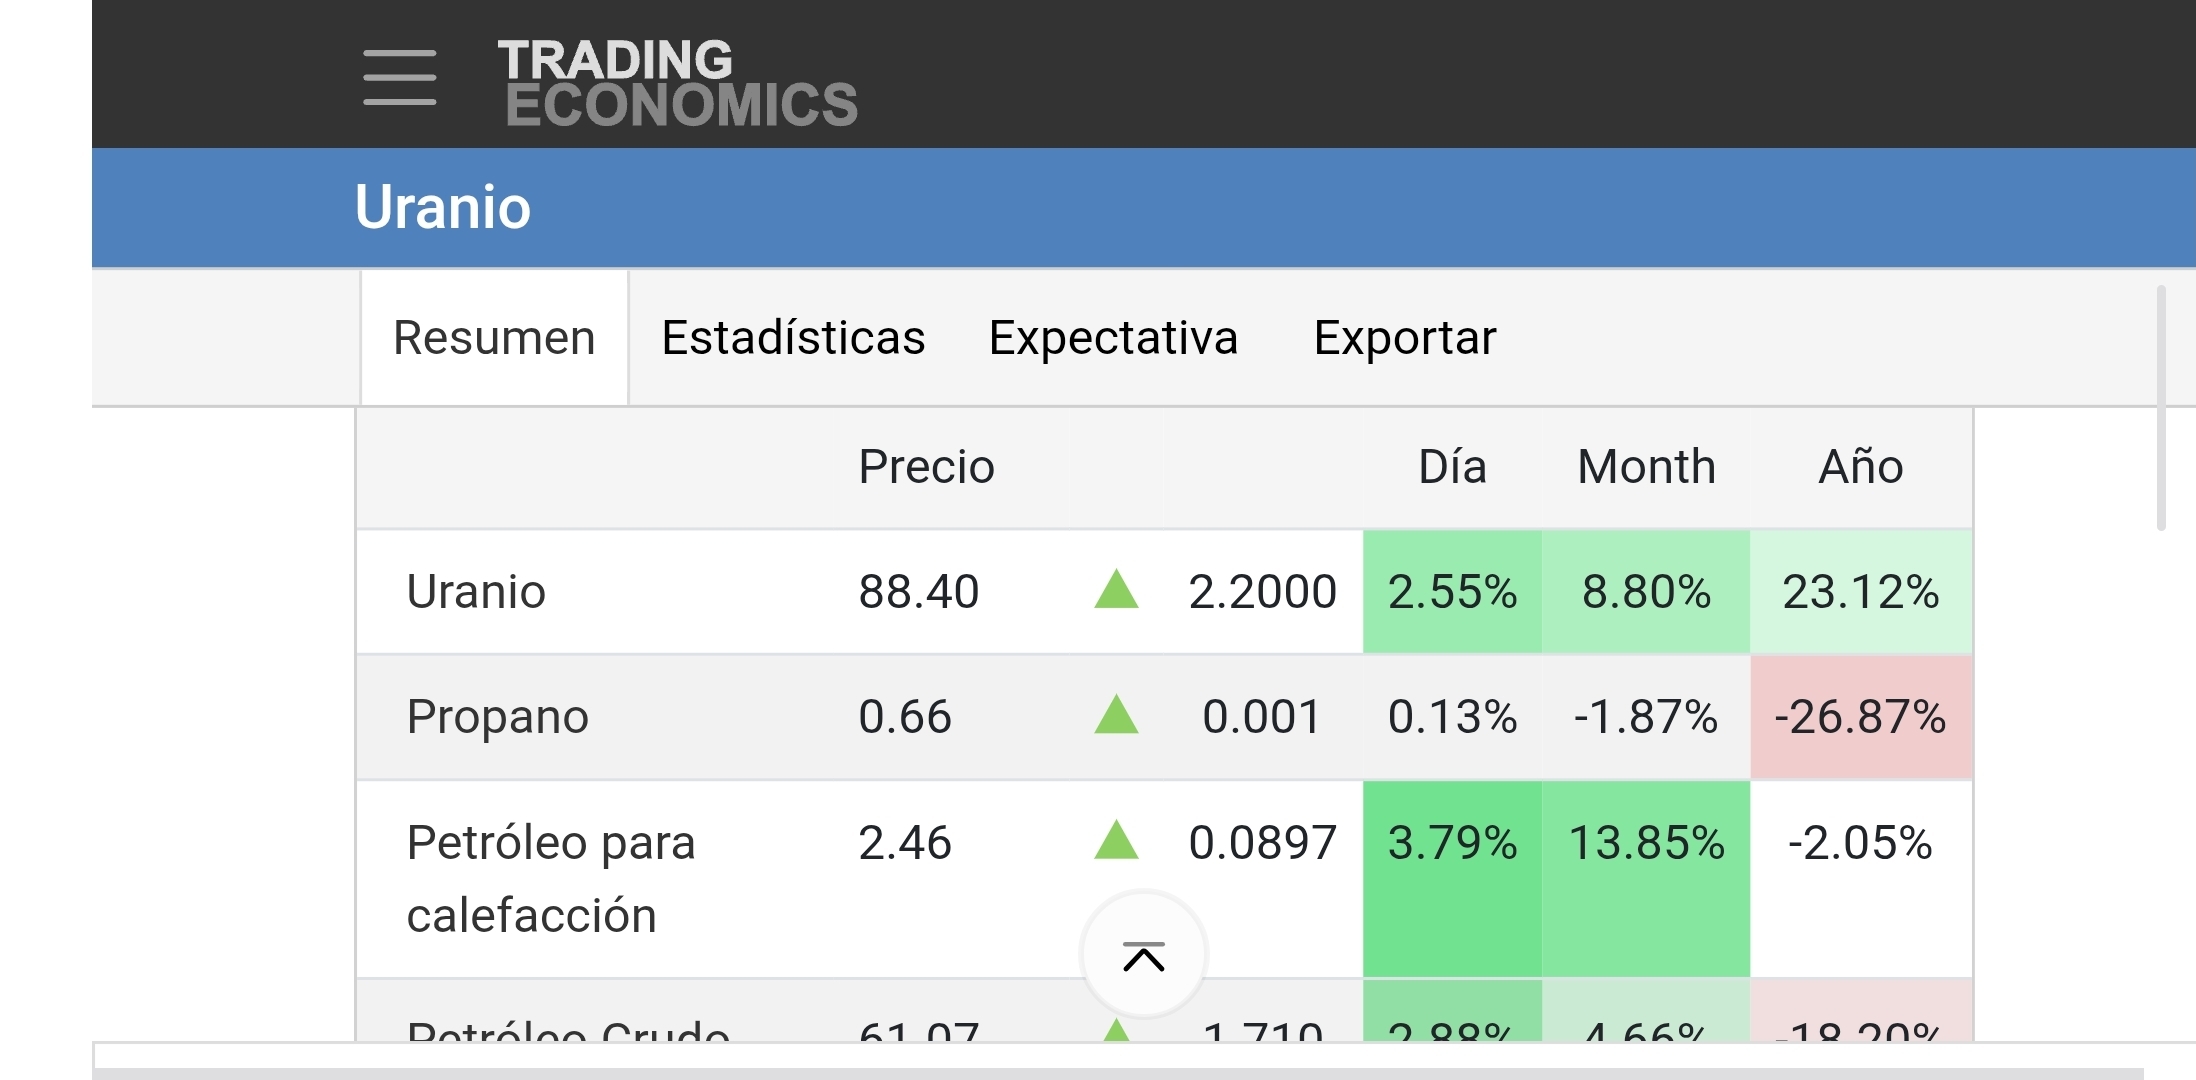The image size is (2196, 1080).
Task: Click the Día column header
Action: click(x=1452, y=467)
